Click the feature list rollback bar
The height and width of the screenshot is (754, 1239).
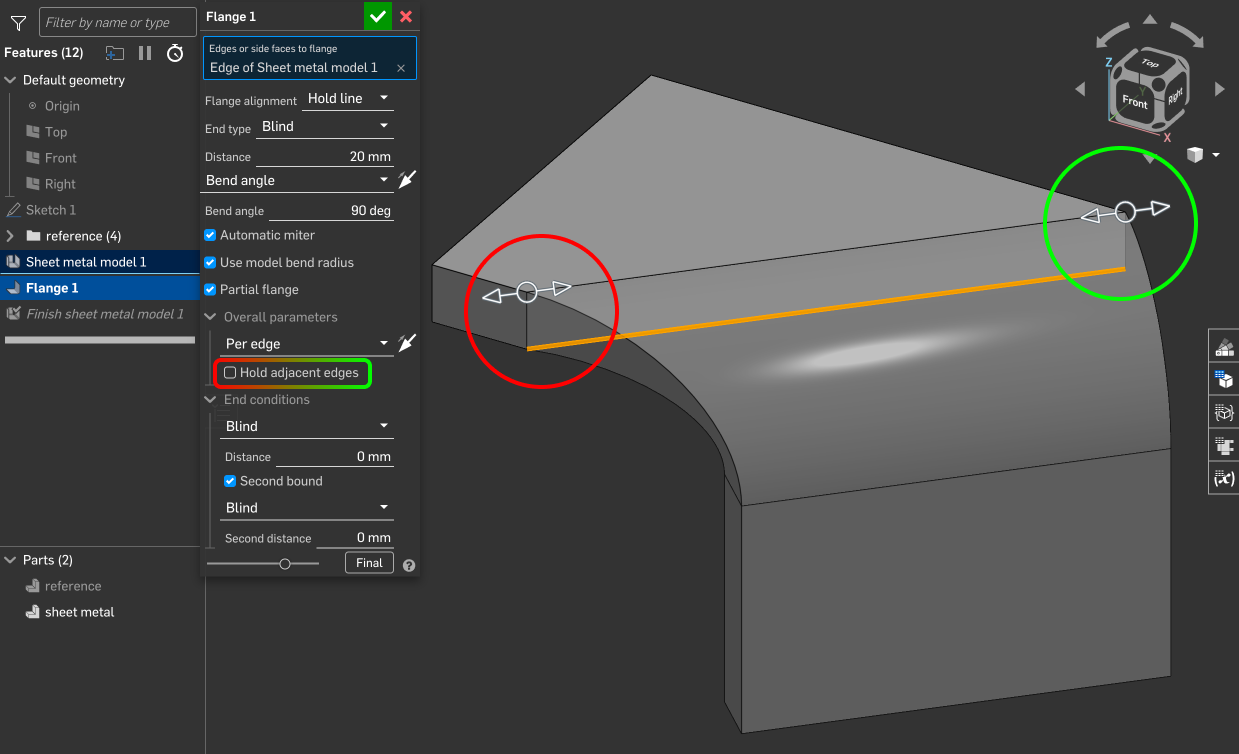click(x=99, y=340)
